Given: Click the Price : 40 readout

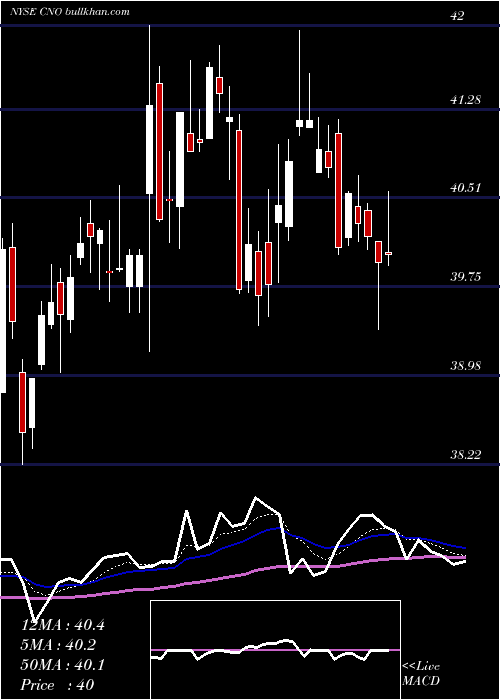Looking at the screenshot, I should point(58,685).
